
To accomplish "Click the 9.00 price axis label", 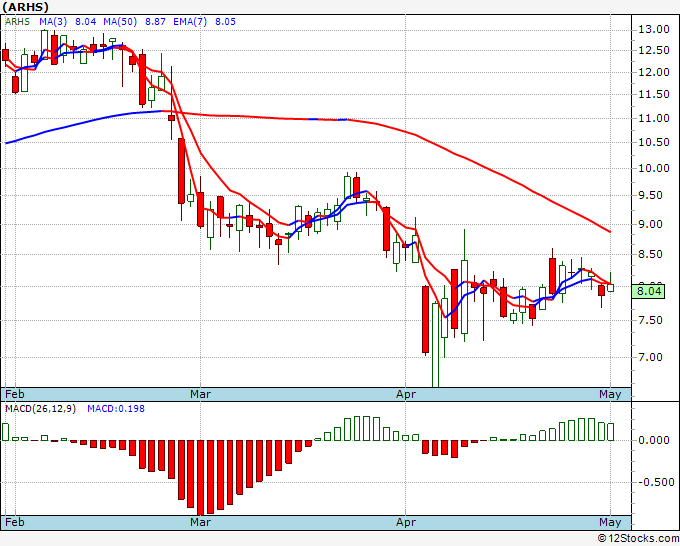I will tap(650, 224).
